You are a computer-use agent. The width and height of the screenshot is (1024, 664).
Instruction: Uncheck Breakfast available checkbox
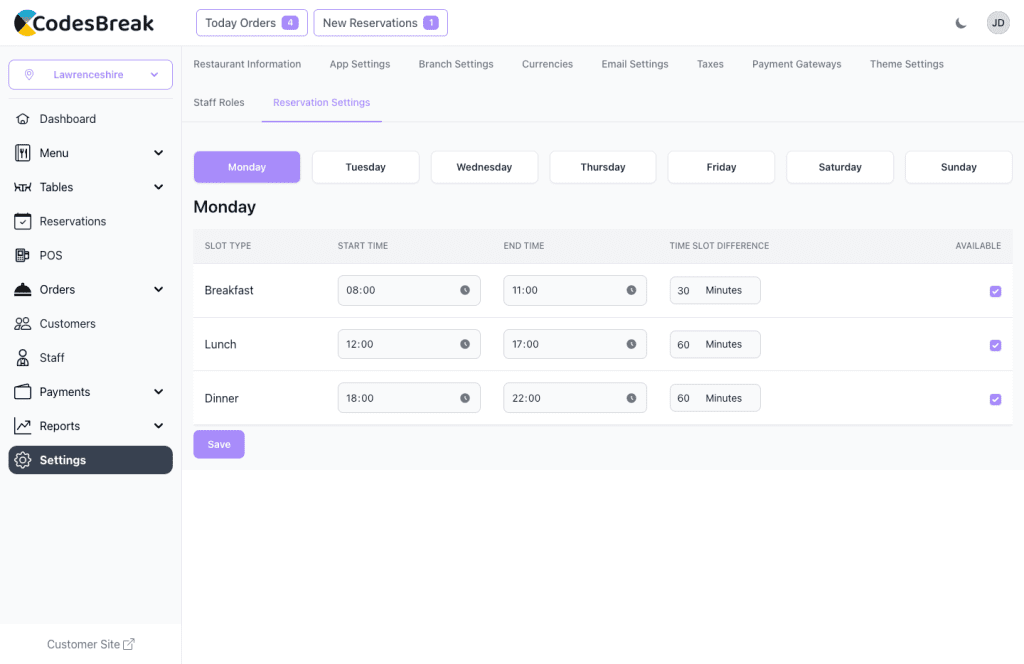coord(995,291)
